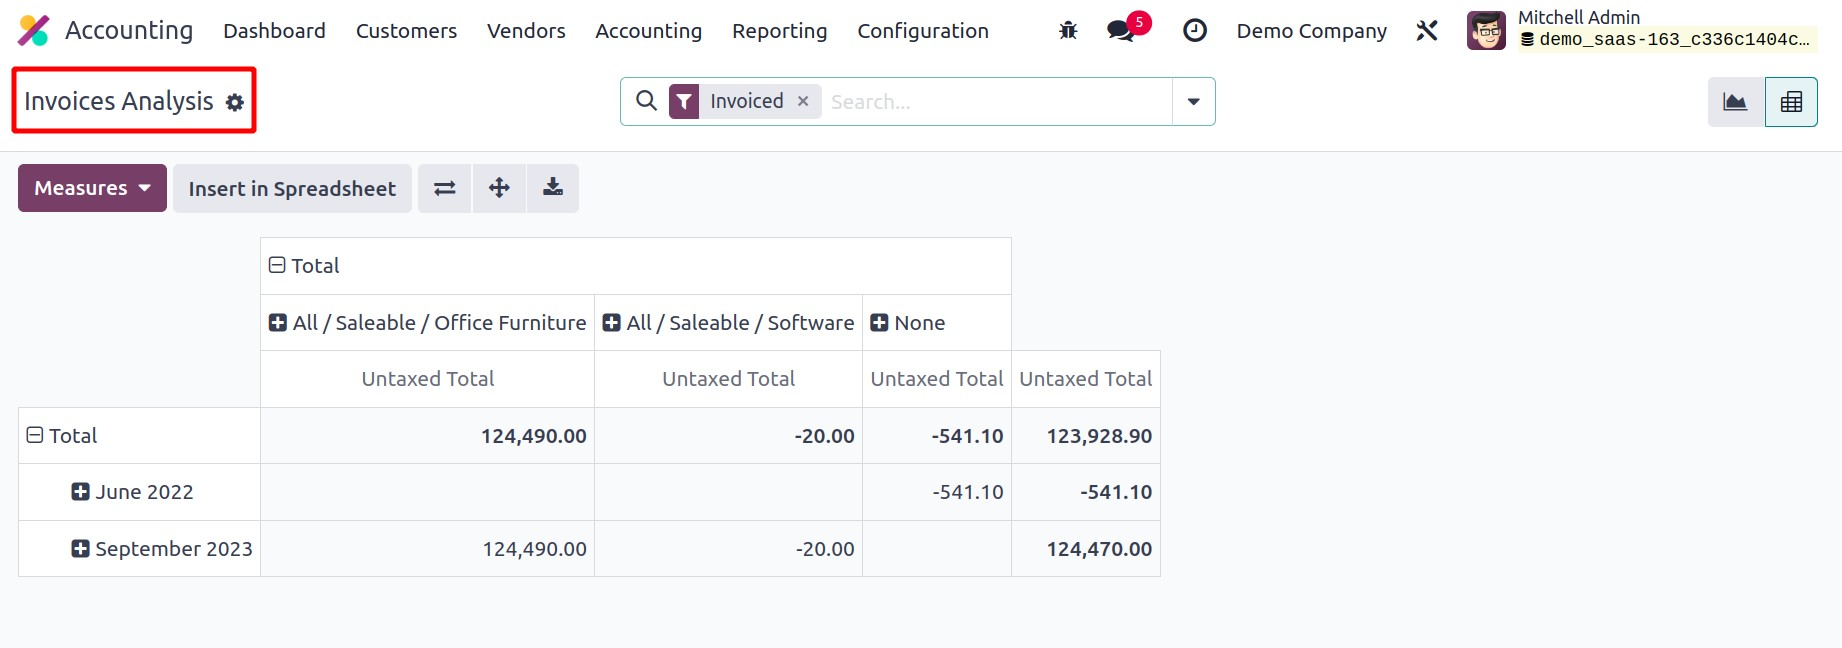Remove the Invoiced filter tag
This screenshot has width=1842, height=648.
point(803,101)
